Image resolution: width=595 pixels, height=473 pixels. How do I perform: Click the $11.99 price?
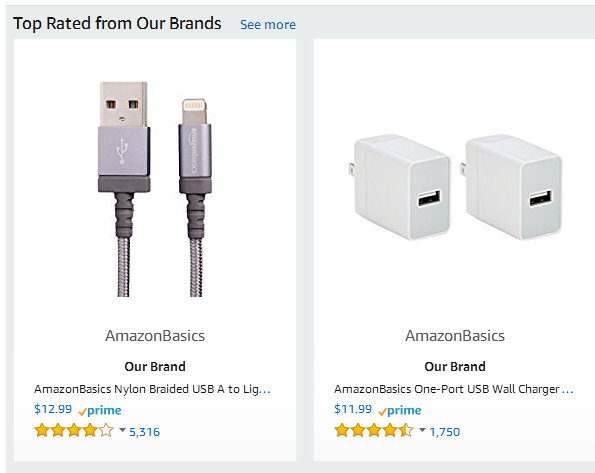click(353, 409)
